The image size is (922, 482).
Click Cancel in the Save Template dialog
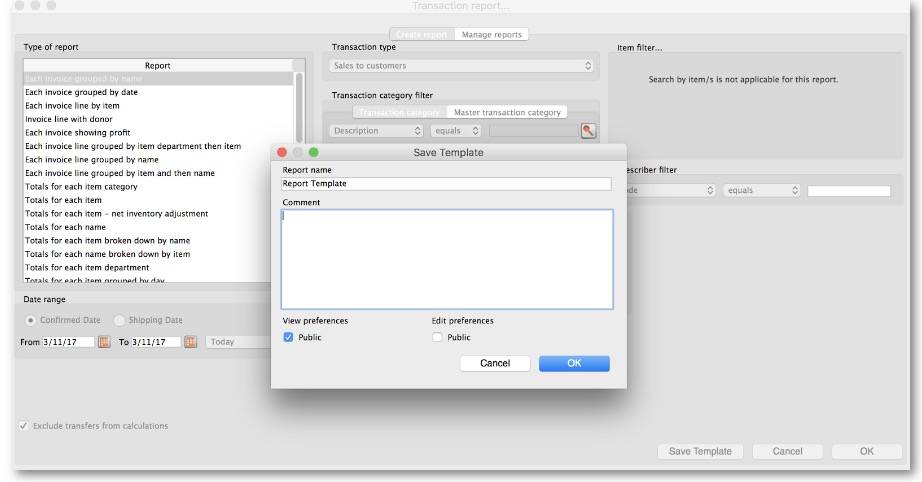tap(495, 363)
